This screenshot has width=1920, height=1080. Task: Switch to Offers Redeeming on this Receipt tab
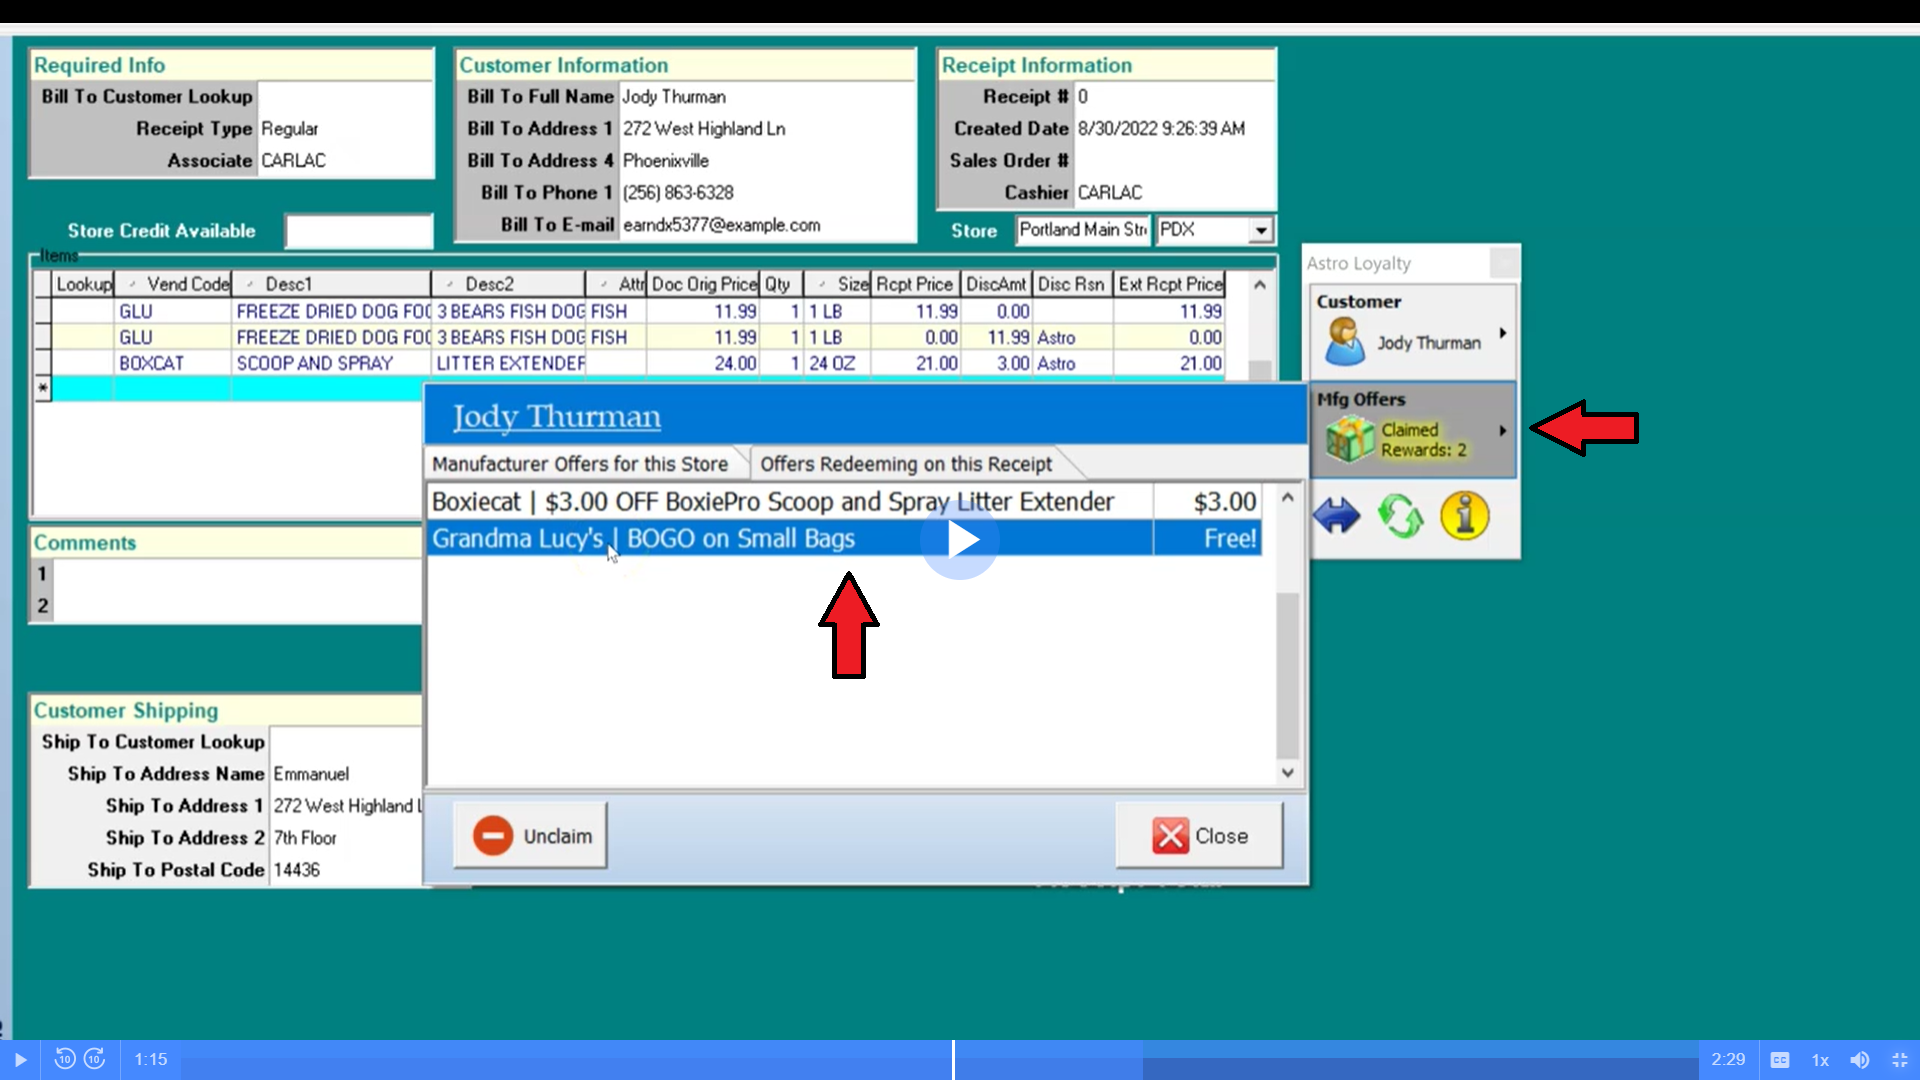click(x=906, y=464)
